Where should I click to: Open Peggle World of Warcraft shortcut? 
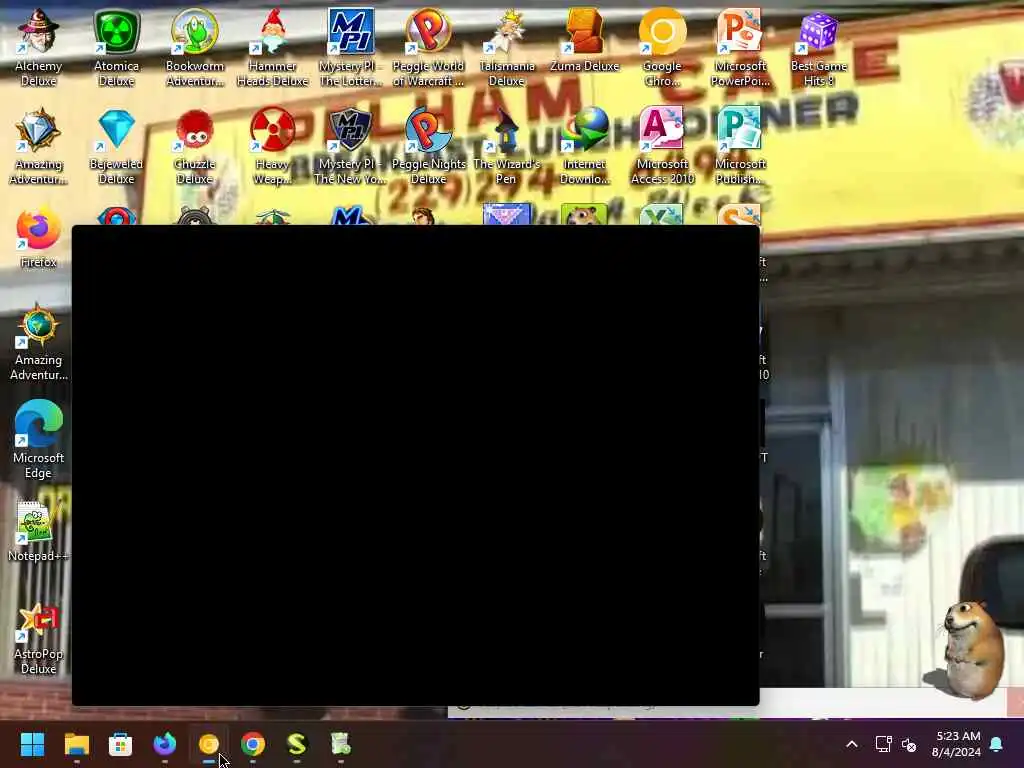428,47
